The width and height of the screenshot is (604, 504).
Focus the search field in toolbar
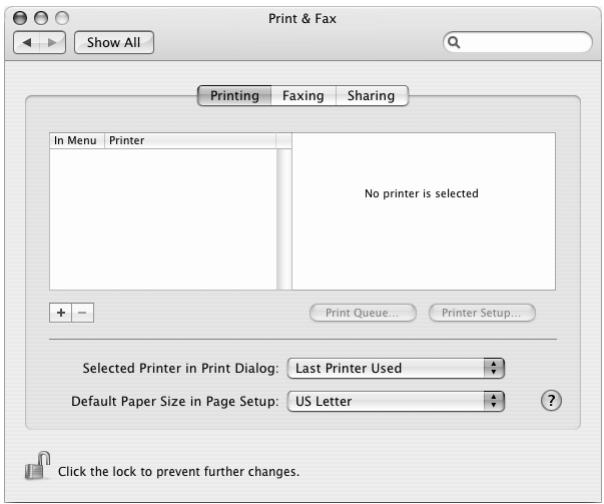coord(518,42)
